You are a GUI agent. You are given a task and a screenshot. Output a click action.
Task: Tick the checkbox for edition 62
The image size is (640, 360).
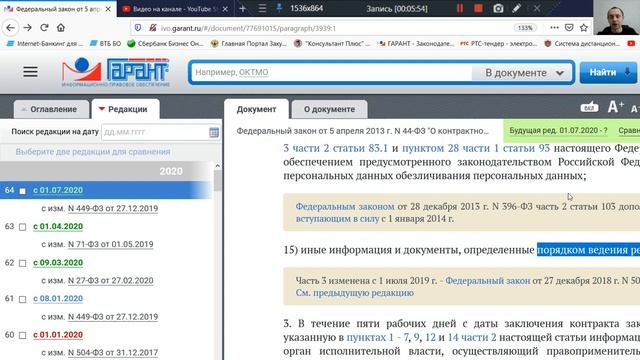22,263
